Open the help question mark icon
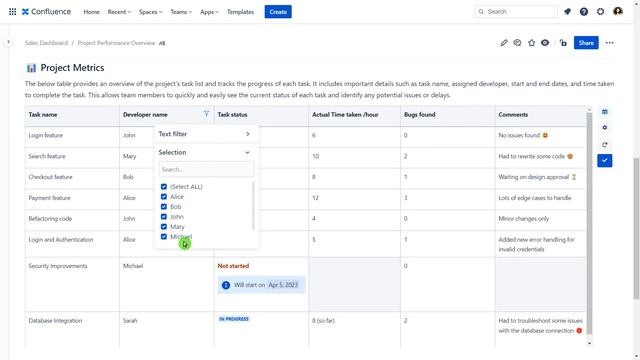This screenshot has width=640, height=360. pos(584,12)
